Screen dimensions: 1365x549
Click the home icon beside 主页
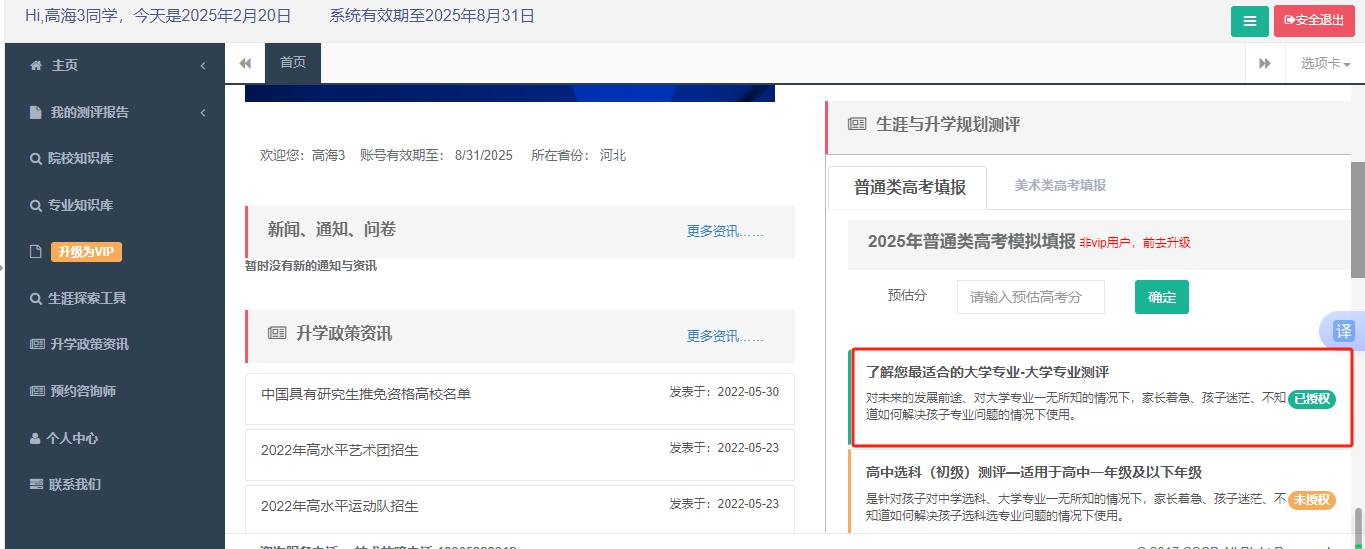tap(37, 66)
